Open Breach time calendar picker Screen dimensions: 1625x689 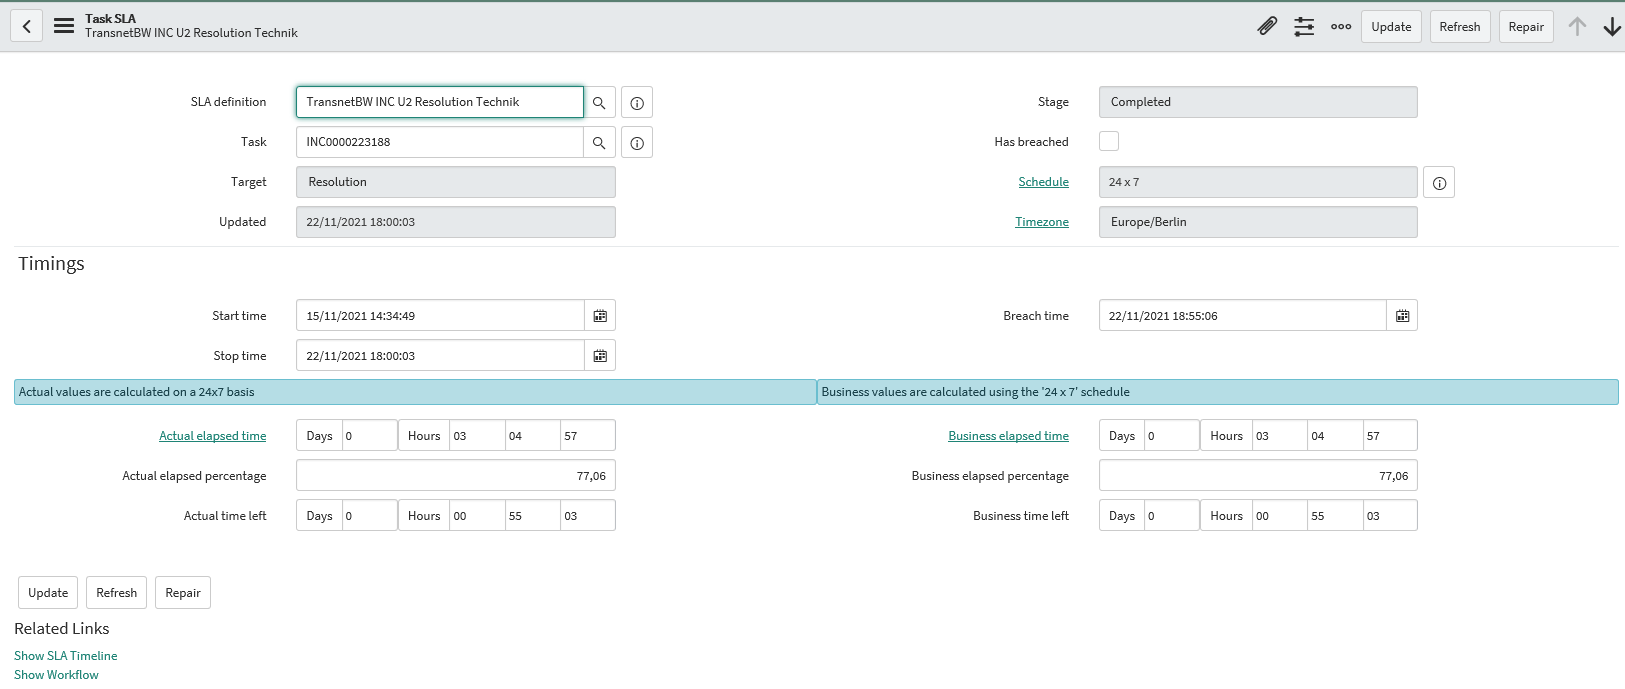[1402, 316]
